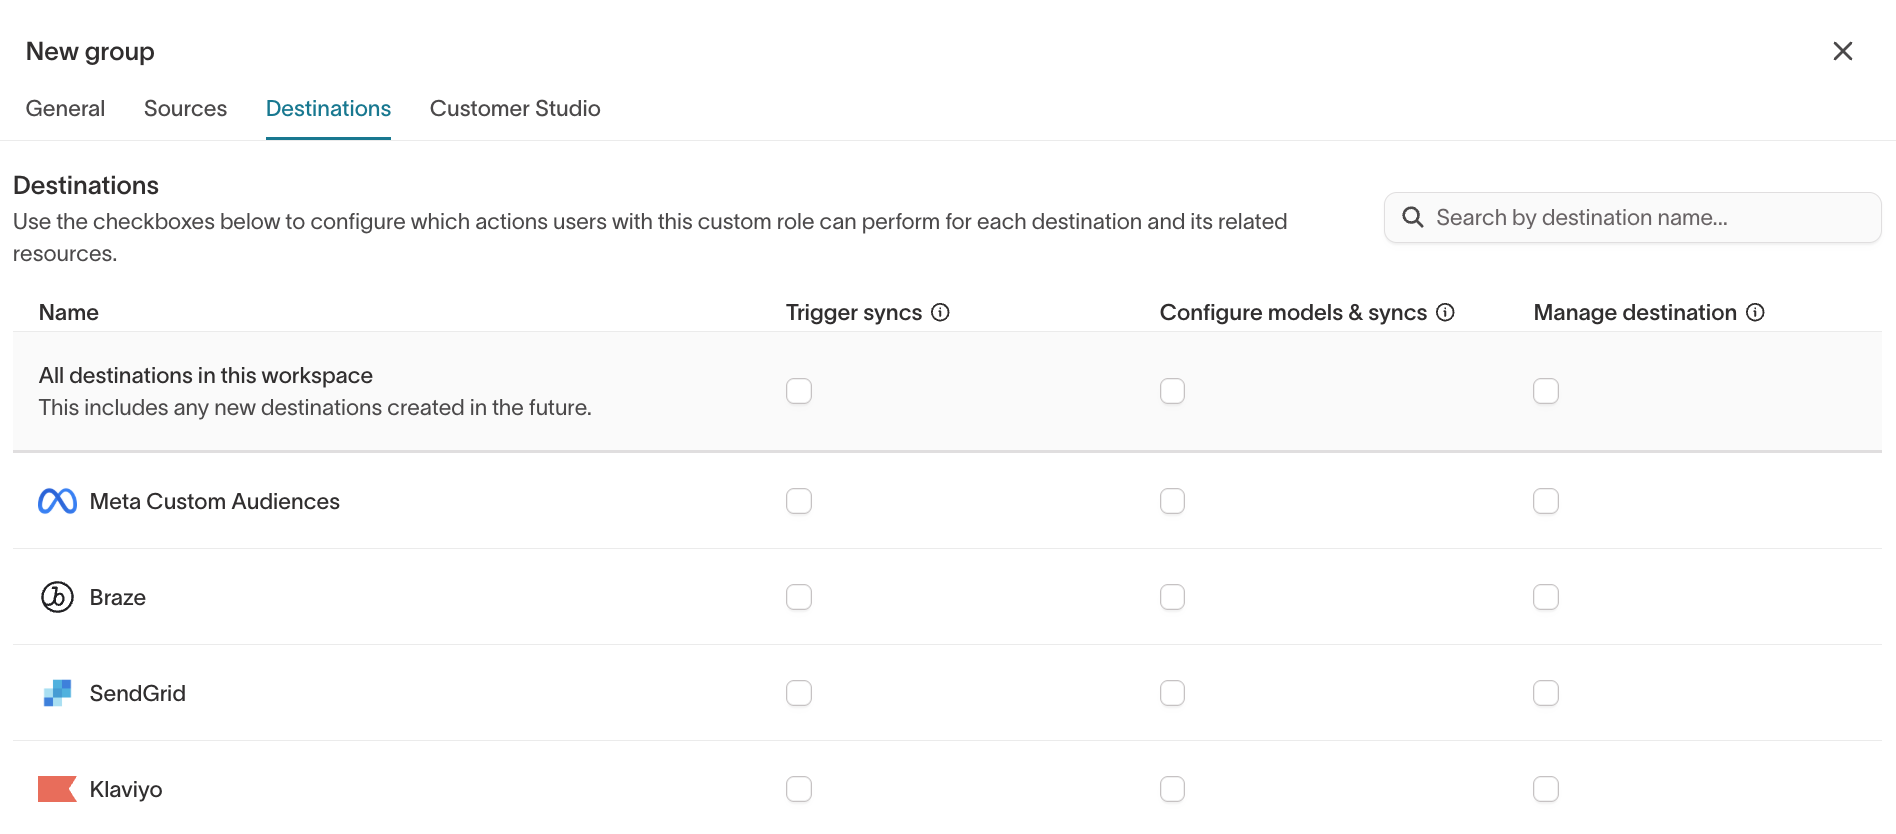The image size is (1896, 834).
Task: Enable Manage destination for Braze
Action: [x=1546, y=597]
